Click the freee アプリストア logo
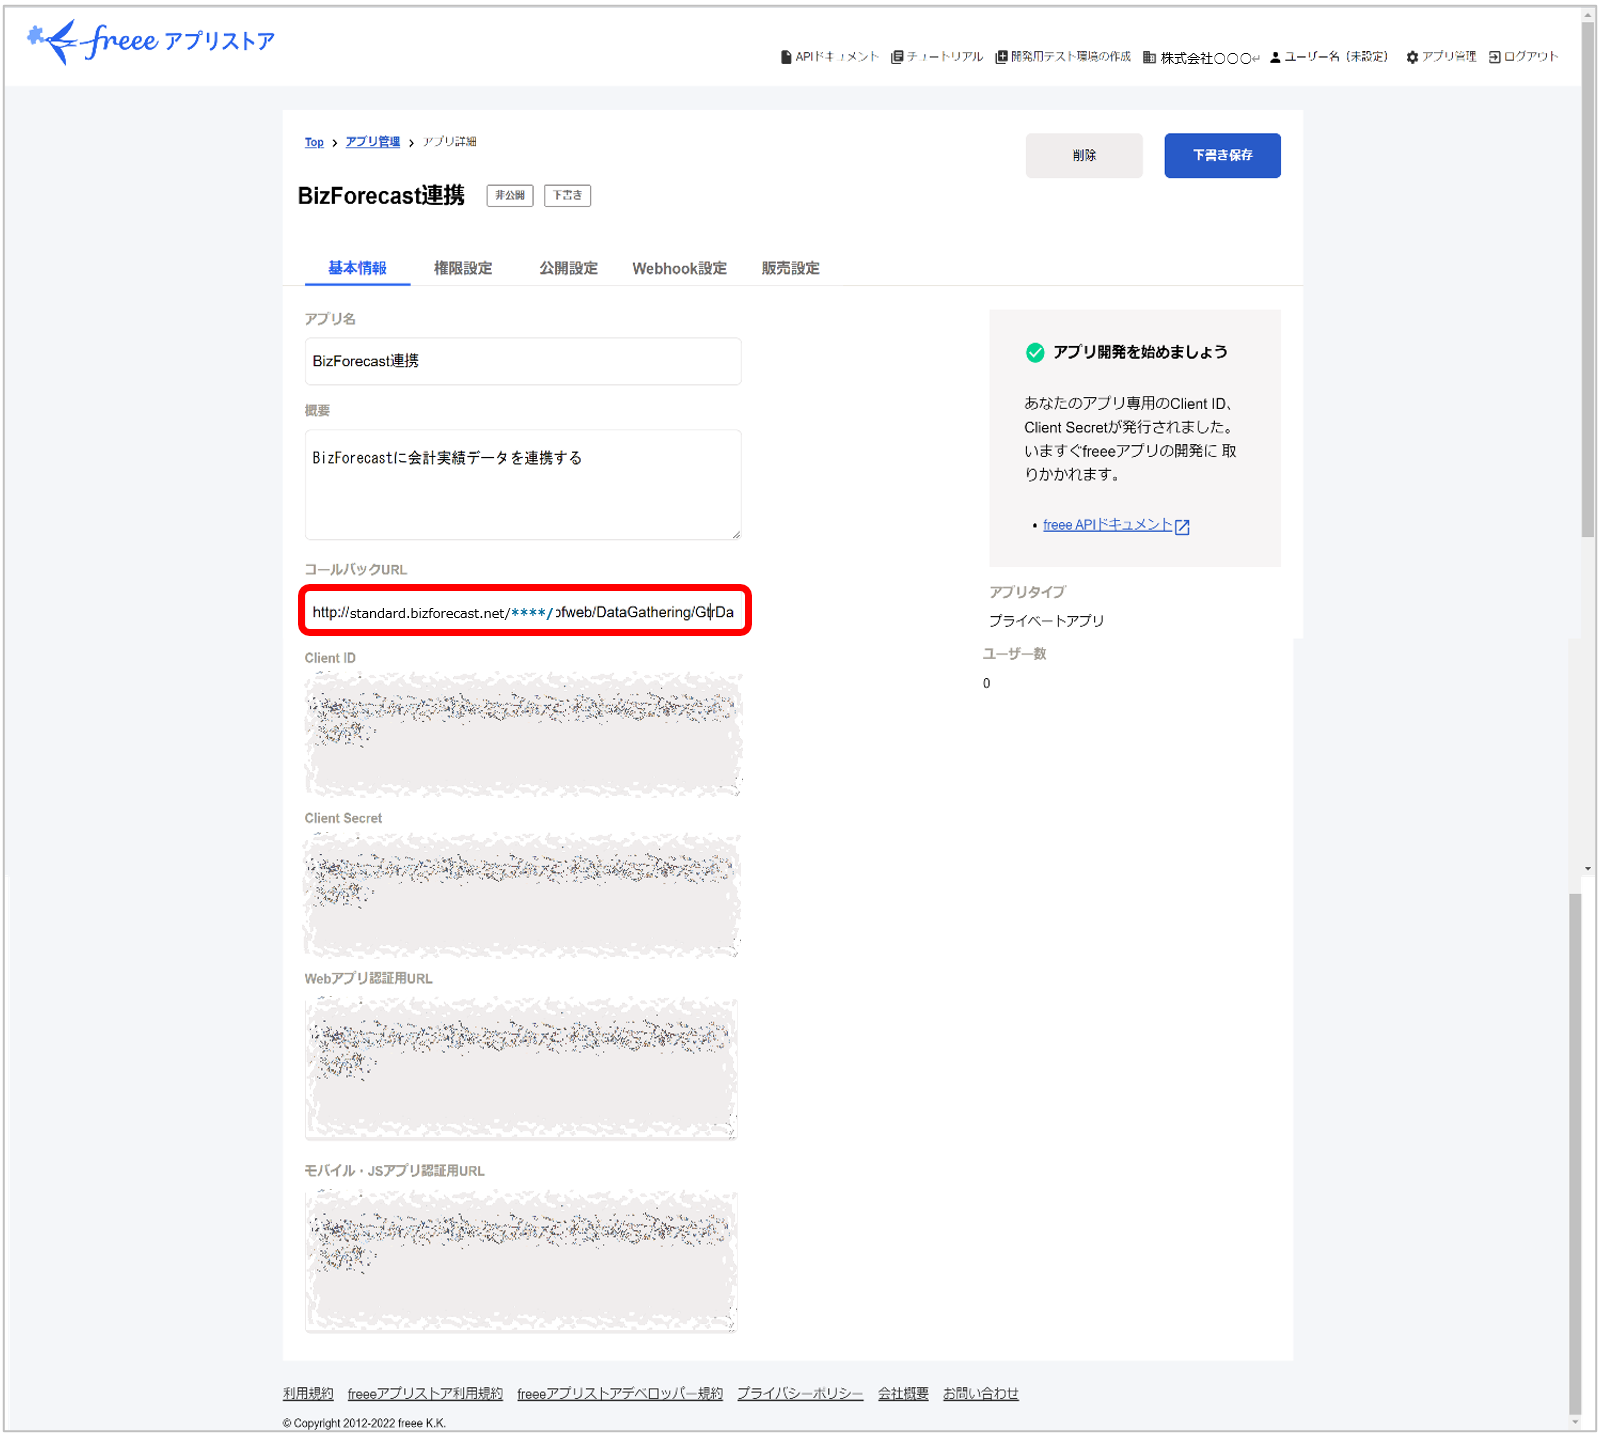1600x1434 pixels. point(150,42)
